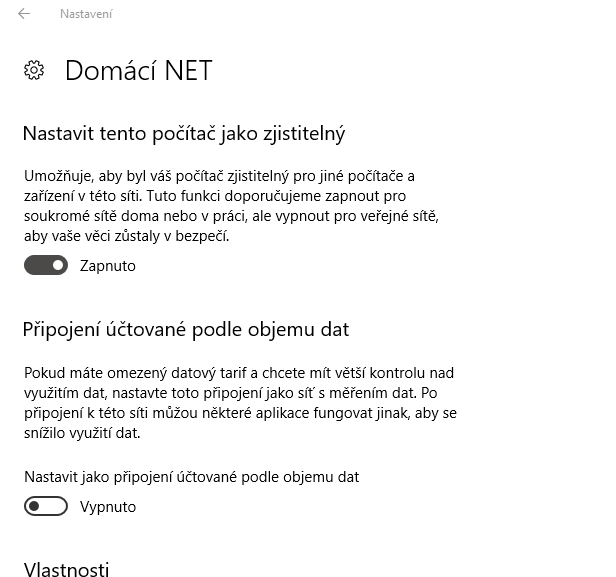Turn off the discoverable PC toggle
616x577 pixels.
click(46, 265)
